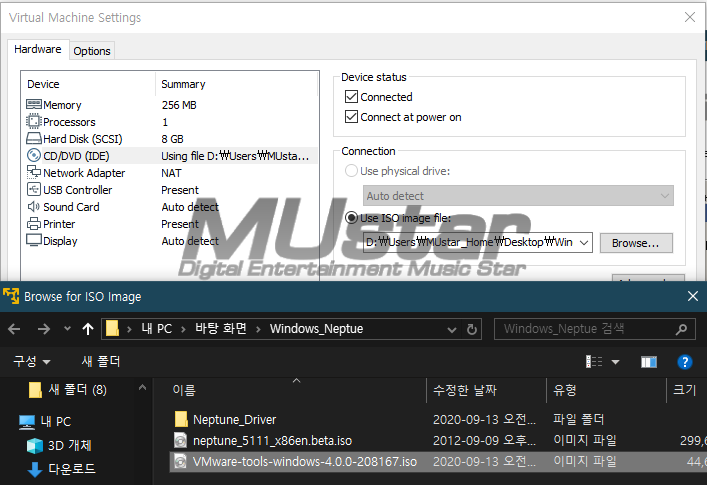Go back with the left arrow in Browse dialog
Viewport: 707px width, 485px height.
(x=14, y=329)
